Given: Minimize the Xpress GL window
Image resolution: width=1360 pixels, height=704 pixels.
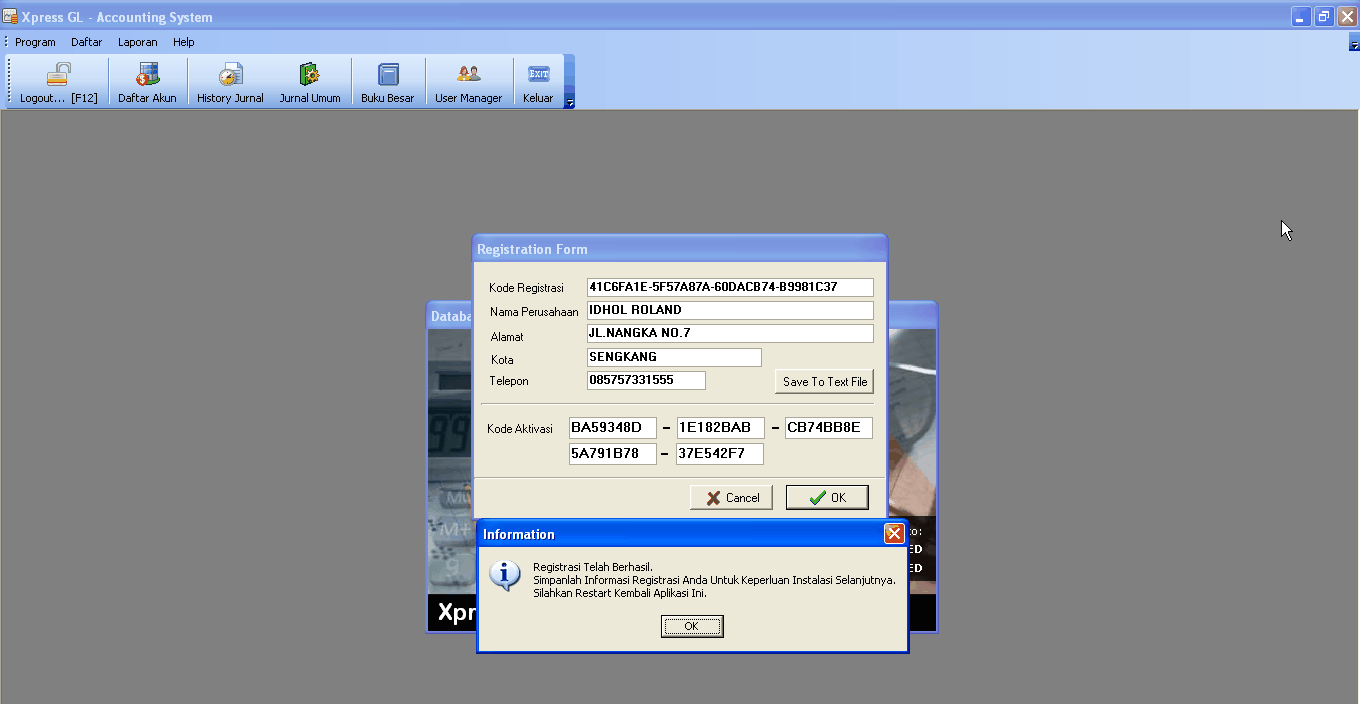Looking at the screenshot, I should click(x=1301, y=16).
